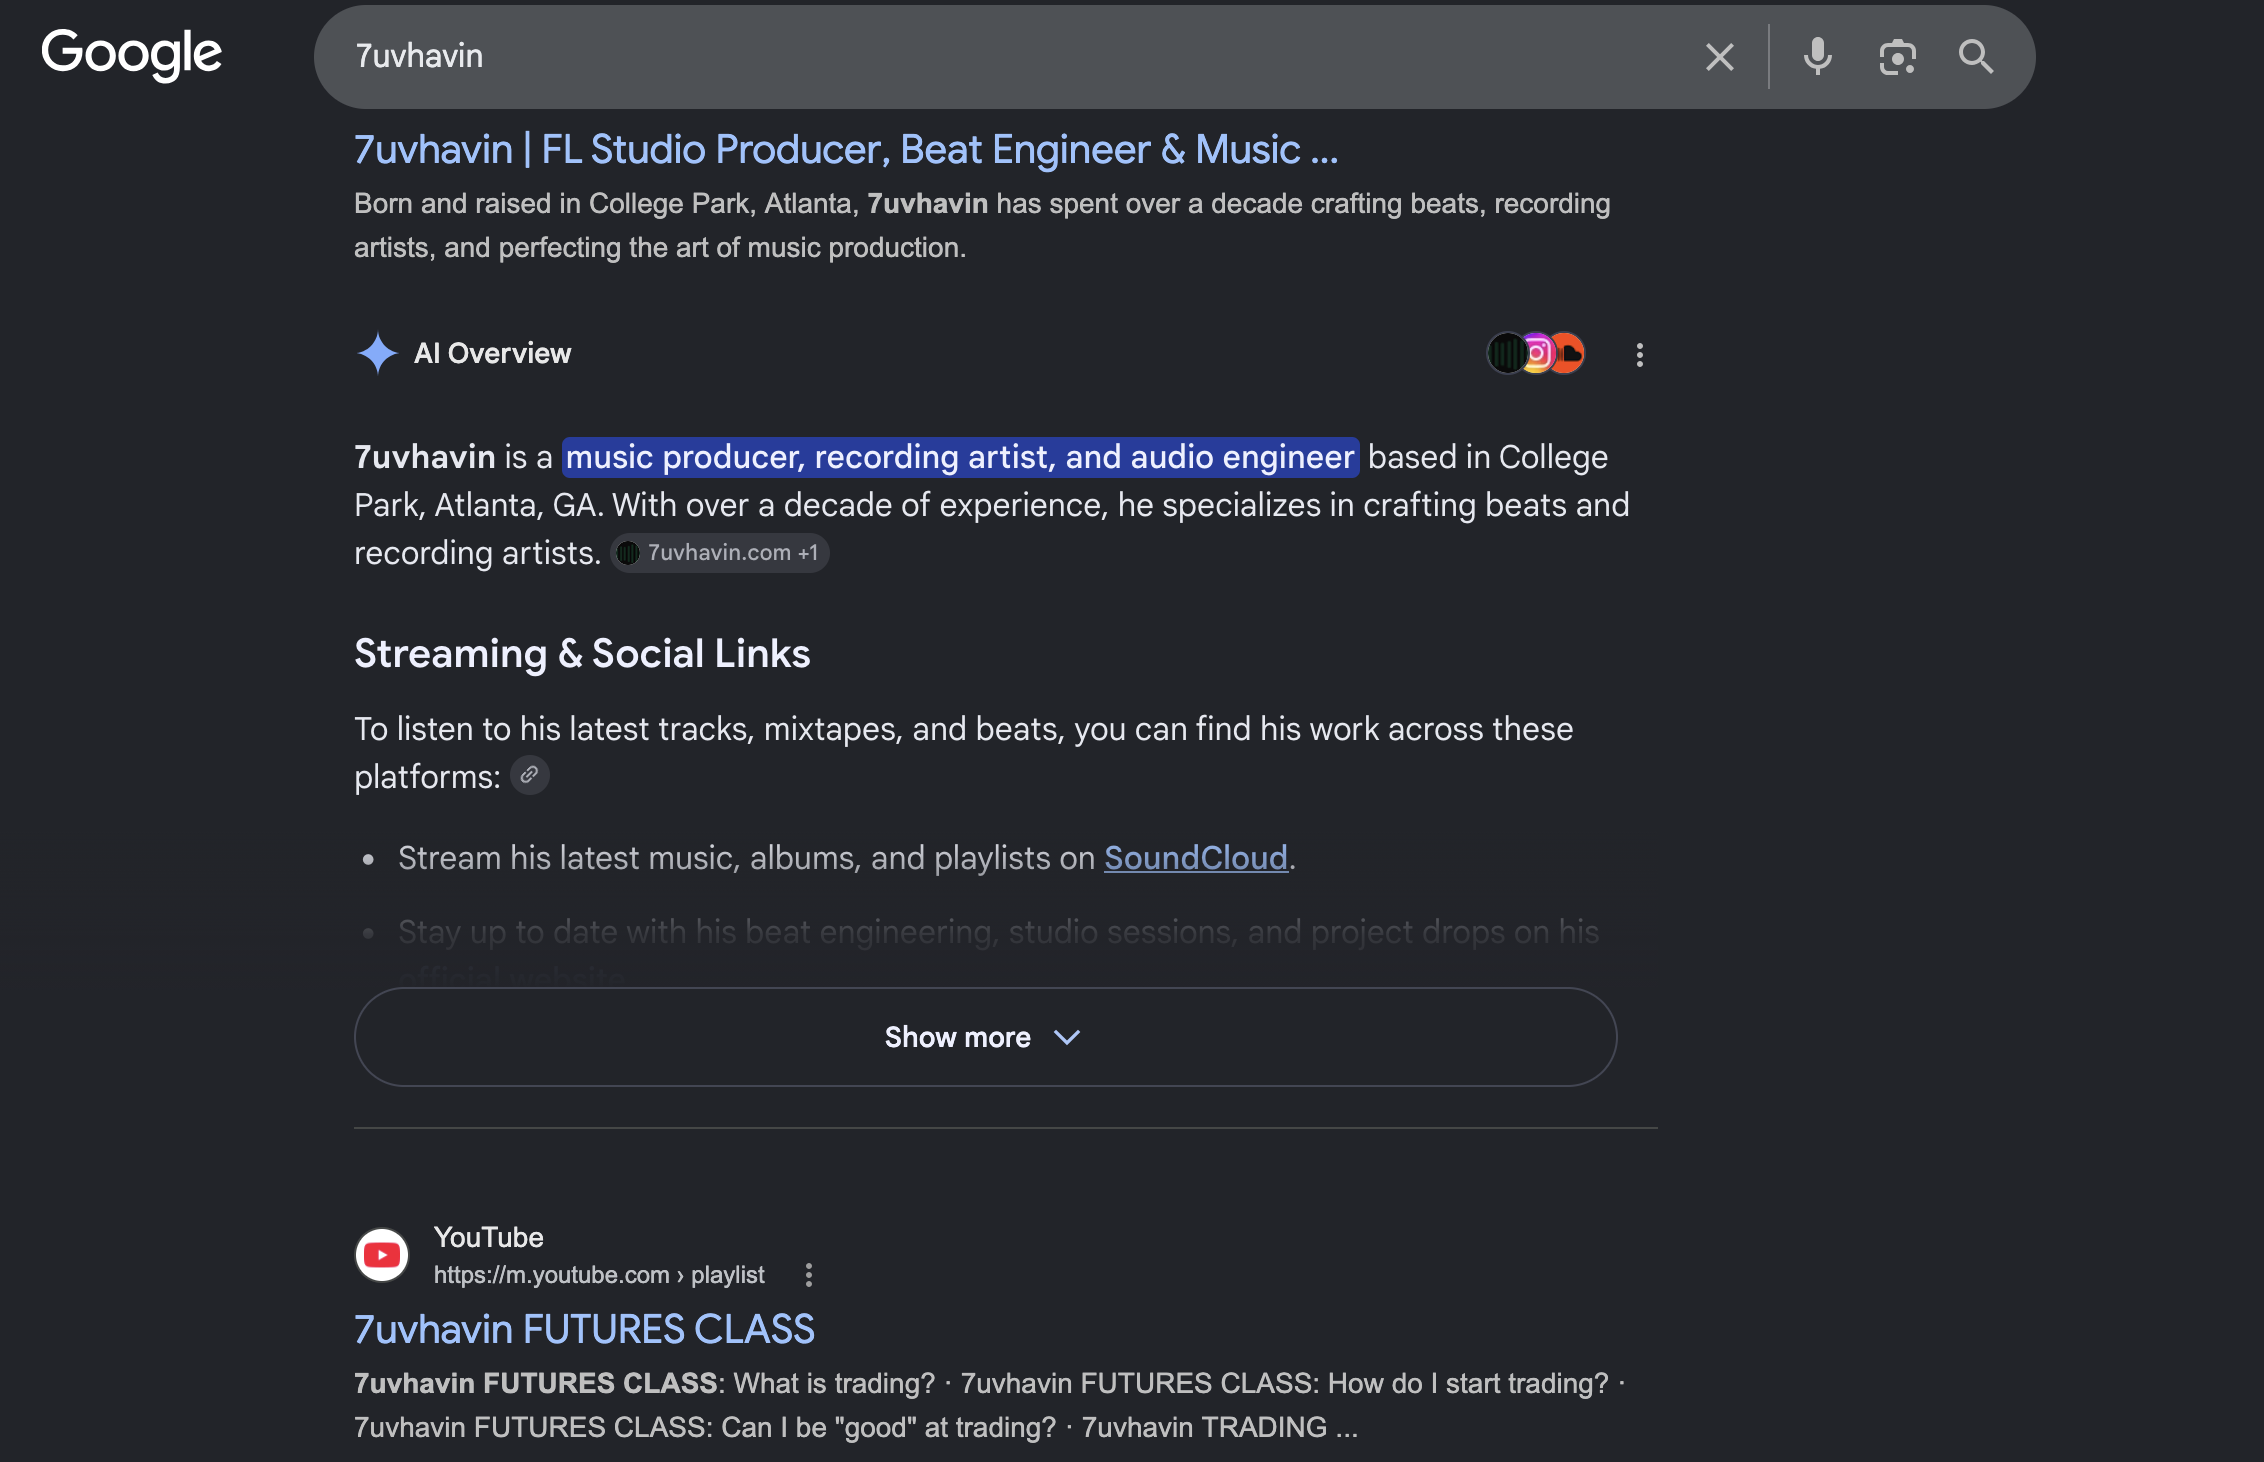Viewport: 2264px width, 1462px height.
Task: Expand AI Overview with Show more
Action: 985,1037
